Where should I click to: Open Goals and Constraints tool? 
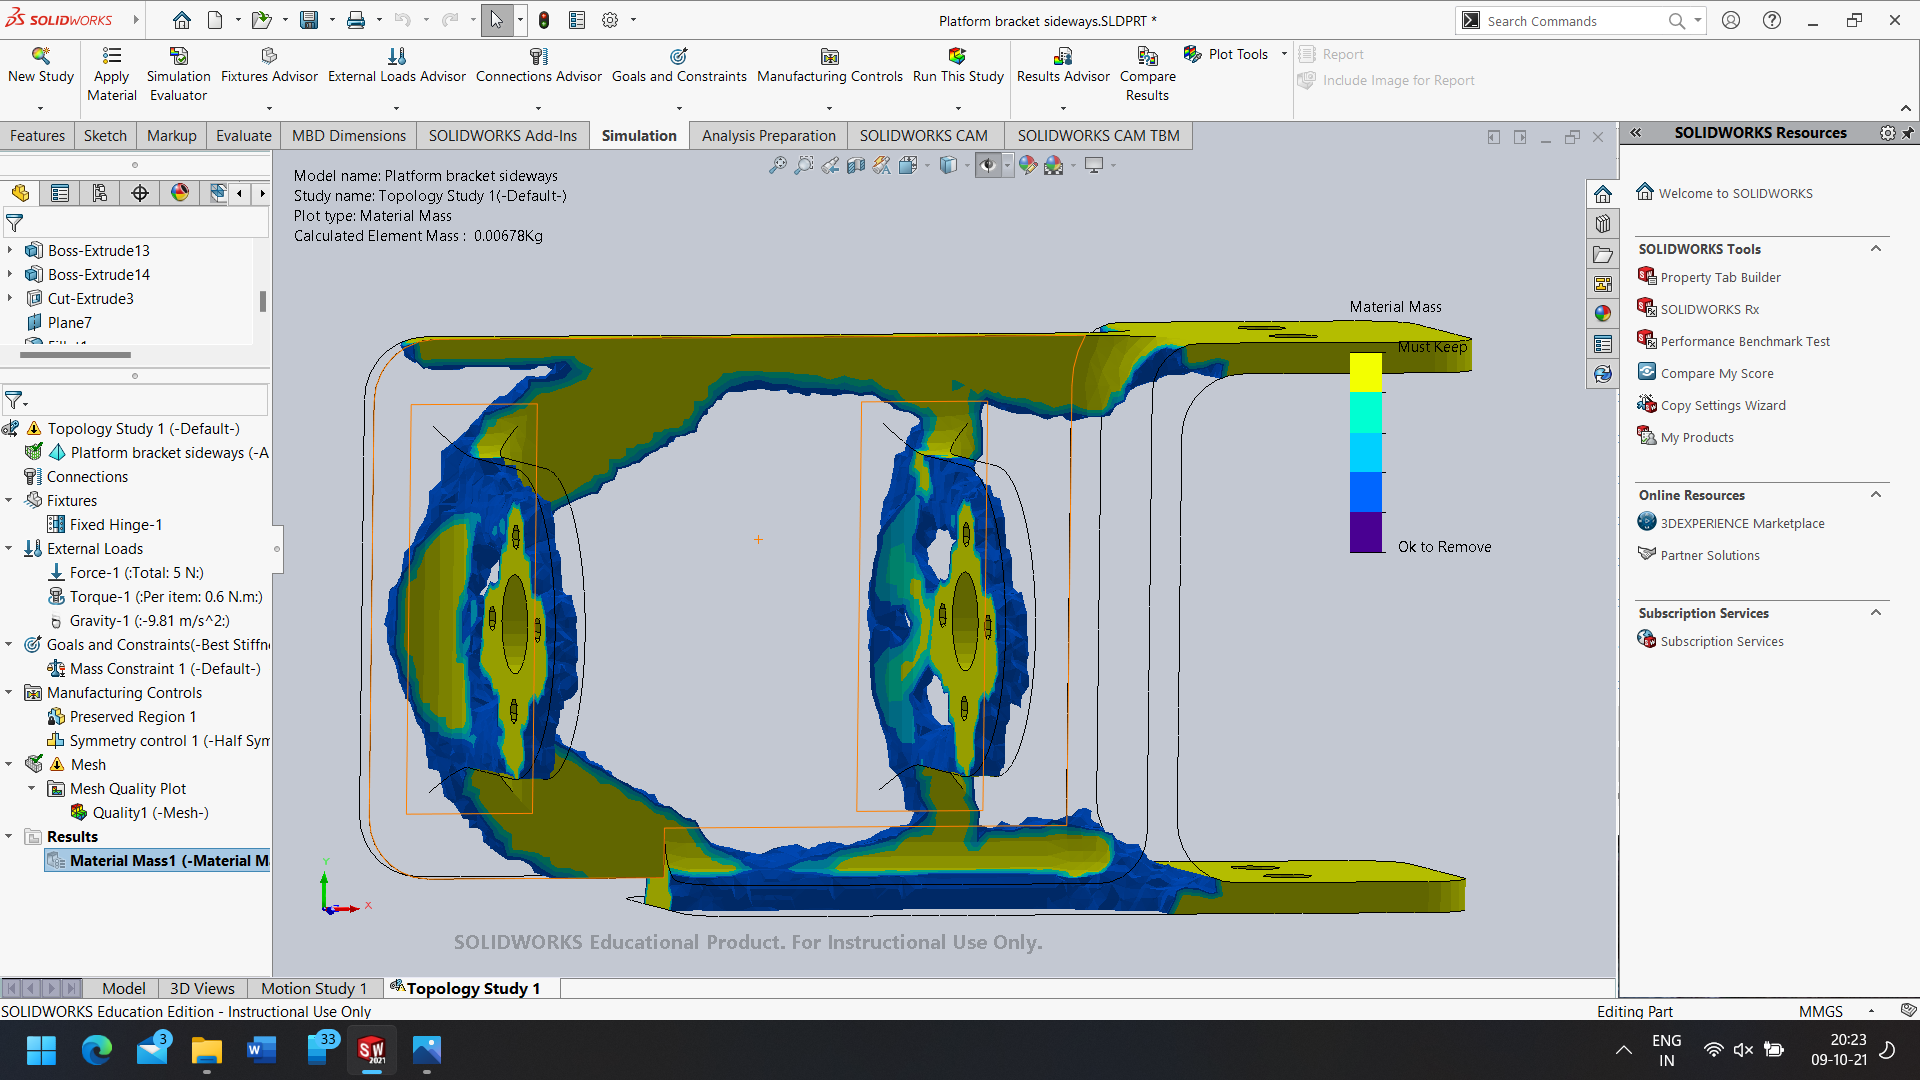679,65
